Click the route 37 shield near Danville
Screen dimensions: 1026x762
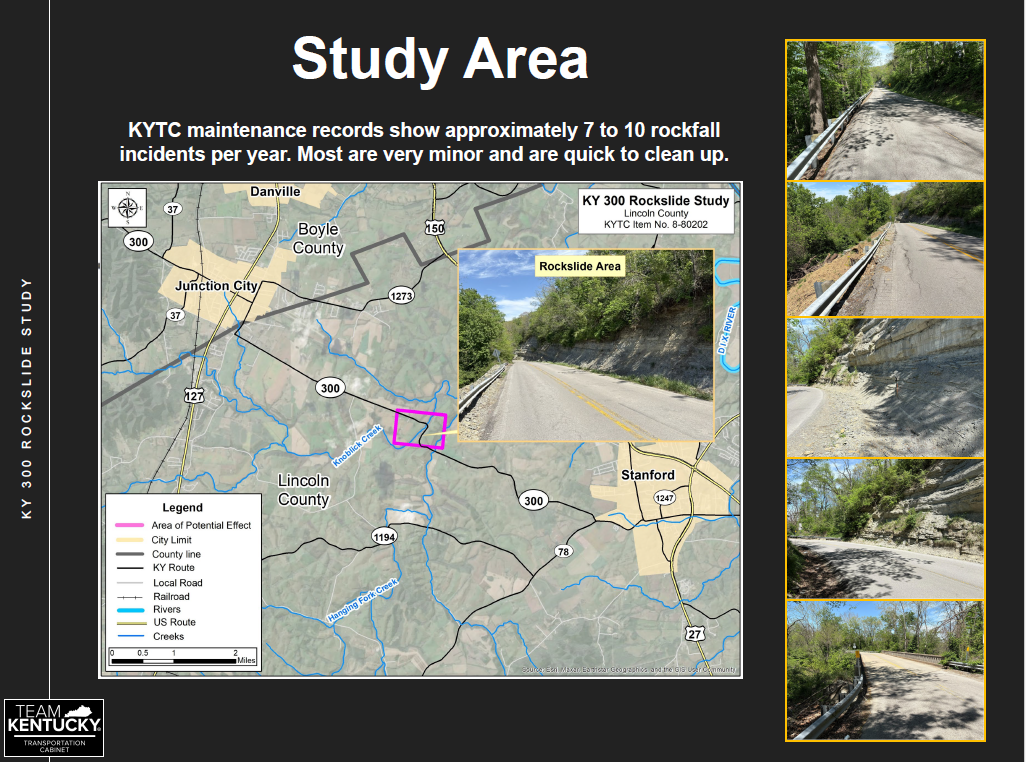click(x=172, y=209)
